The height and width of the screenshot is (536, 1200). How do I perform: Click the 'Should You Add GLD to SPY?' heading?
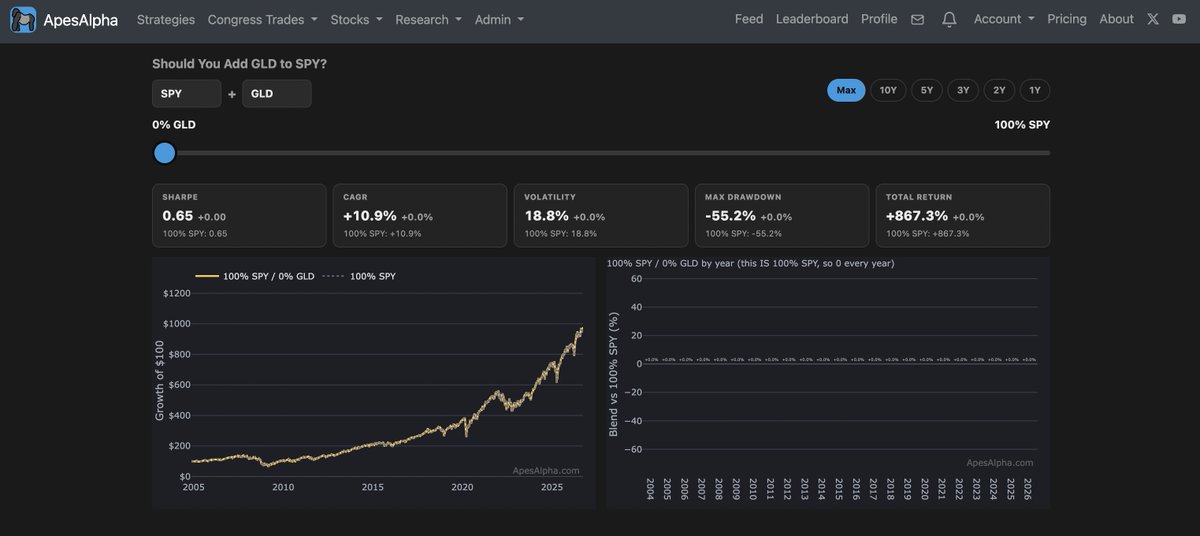(239, 63)
